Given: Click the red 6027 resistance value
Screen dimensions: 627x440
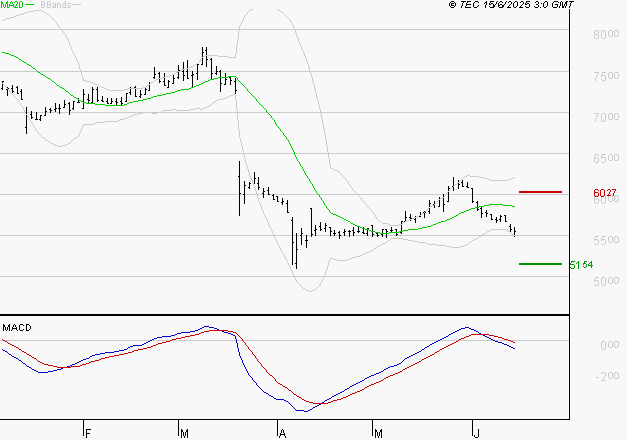Looking at the screenshot, I should pos(605,193).
